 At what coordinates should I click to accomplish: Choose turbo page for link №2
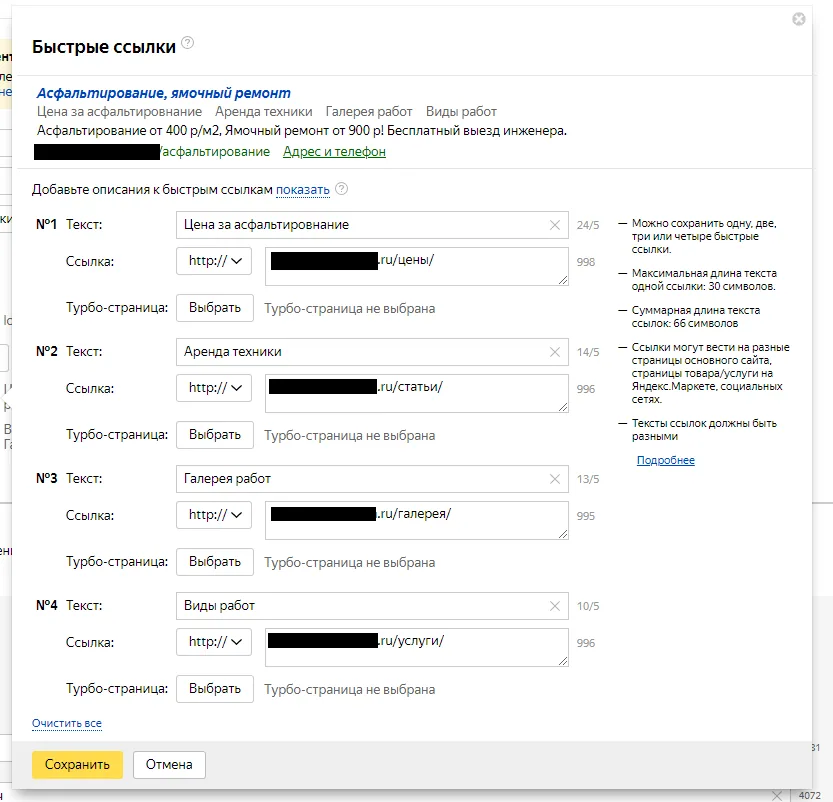point(215,435)
